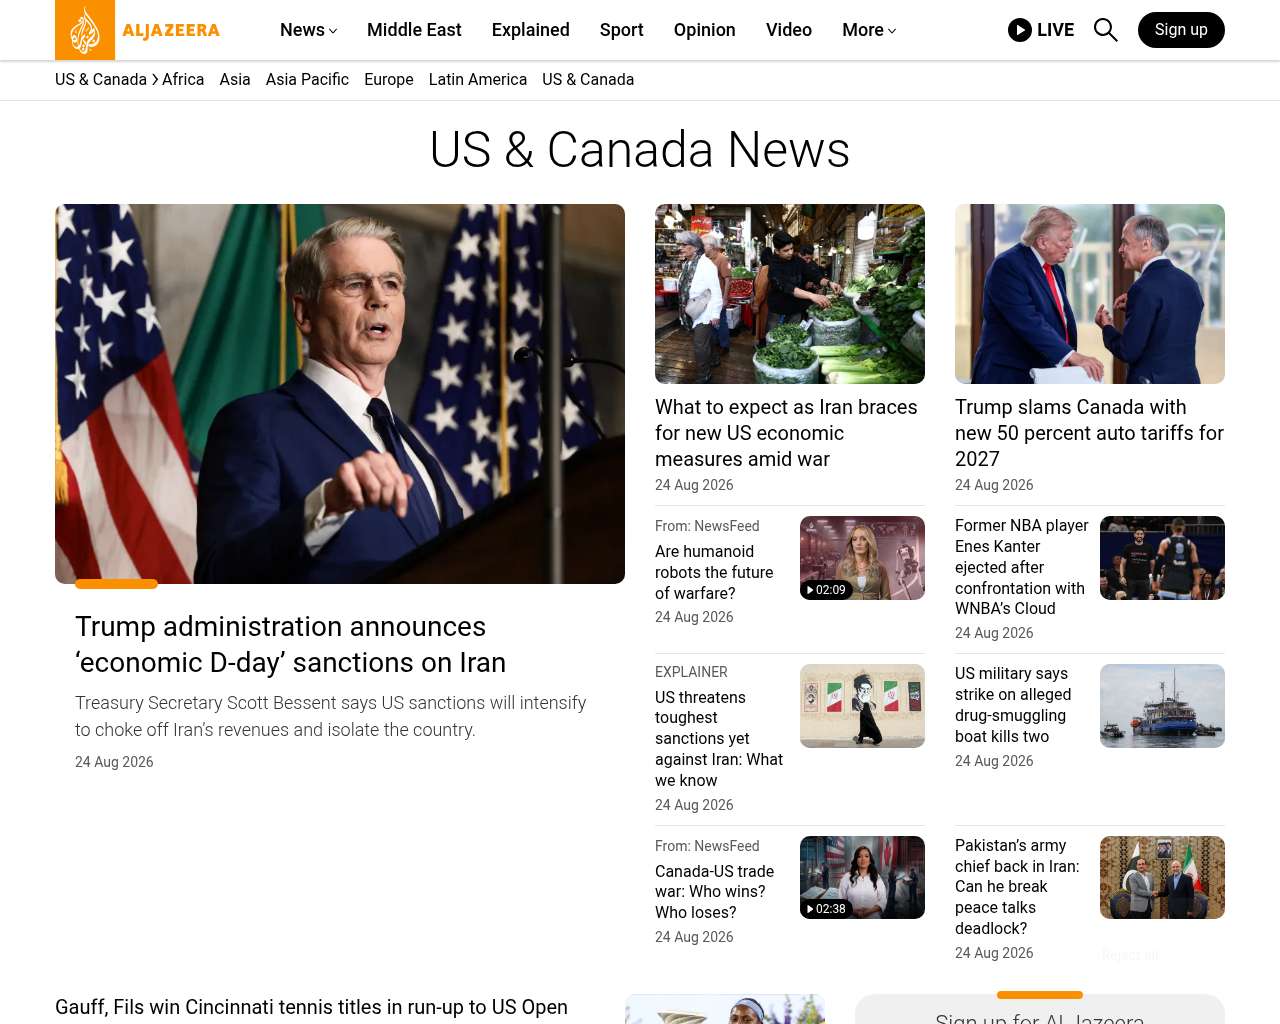Expand the More dropdown menu
Image resolution: width=1280 pixels, height=1024 pixels.
point(869,30)
